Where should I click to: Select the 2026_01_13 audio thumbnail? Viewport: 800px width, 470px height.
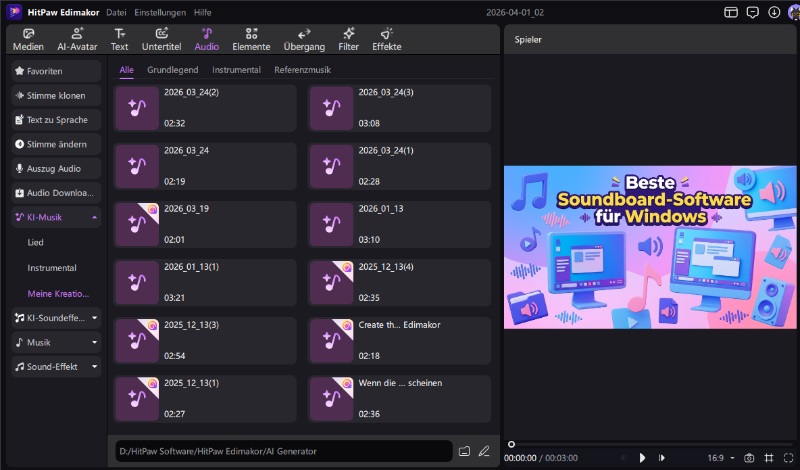(x=332, y=225)
